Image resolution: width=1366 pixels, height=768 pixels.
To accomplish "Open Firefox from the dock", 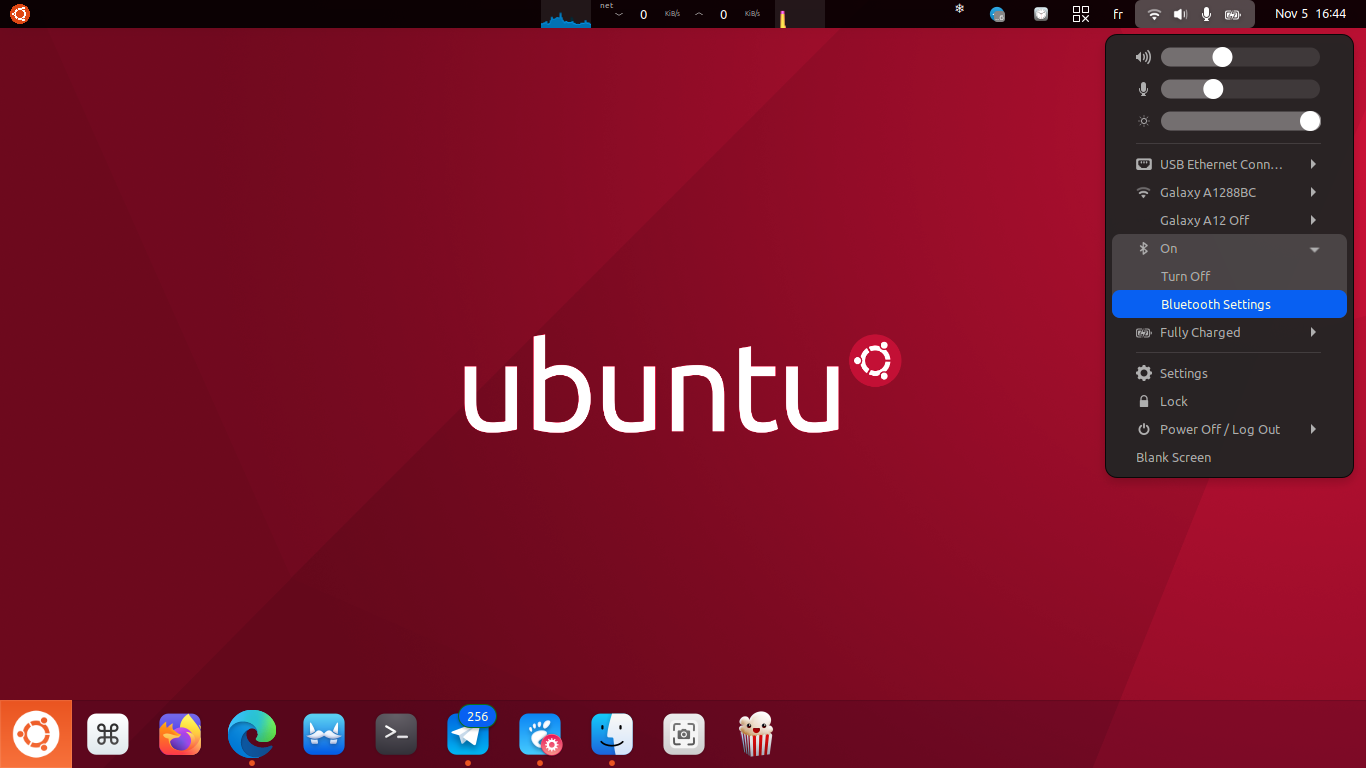I will [x=180, y=735].
